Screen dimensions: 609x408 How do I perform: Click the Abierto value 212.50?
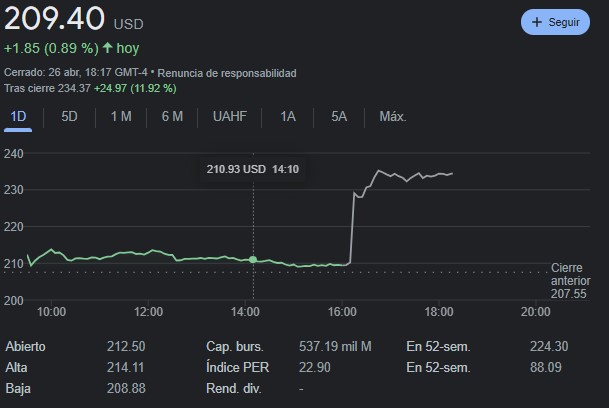(x=126, y=346)
